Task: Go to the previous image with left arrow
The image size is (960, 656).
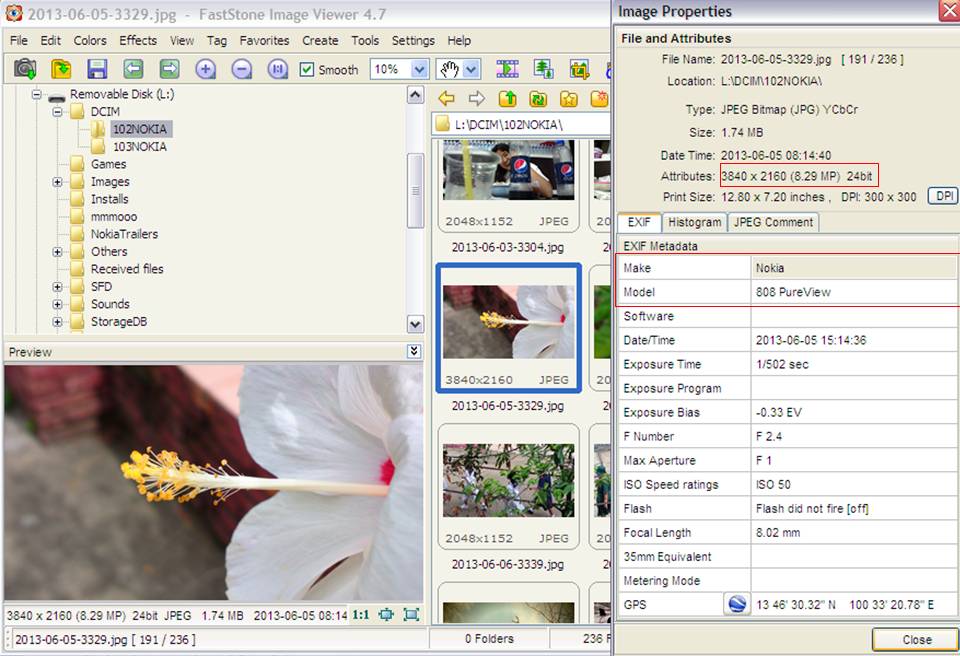Action: tap(133, 69)
